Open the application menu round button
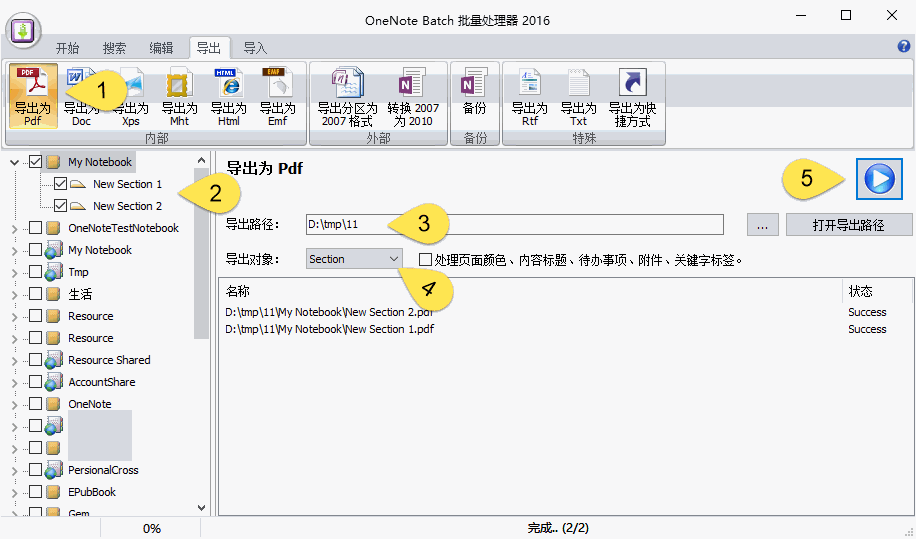The image size is (916, 539). [23, 30]
